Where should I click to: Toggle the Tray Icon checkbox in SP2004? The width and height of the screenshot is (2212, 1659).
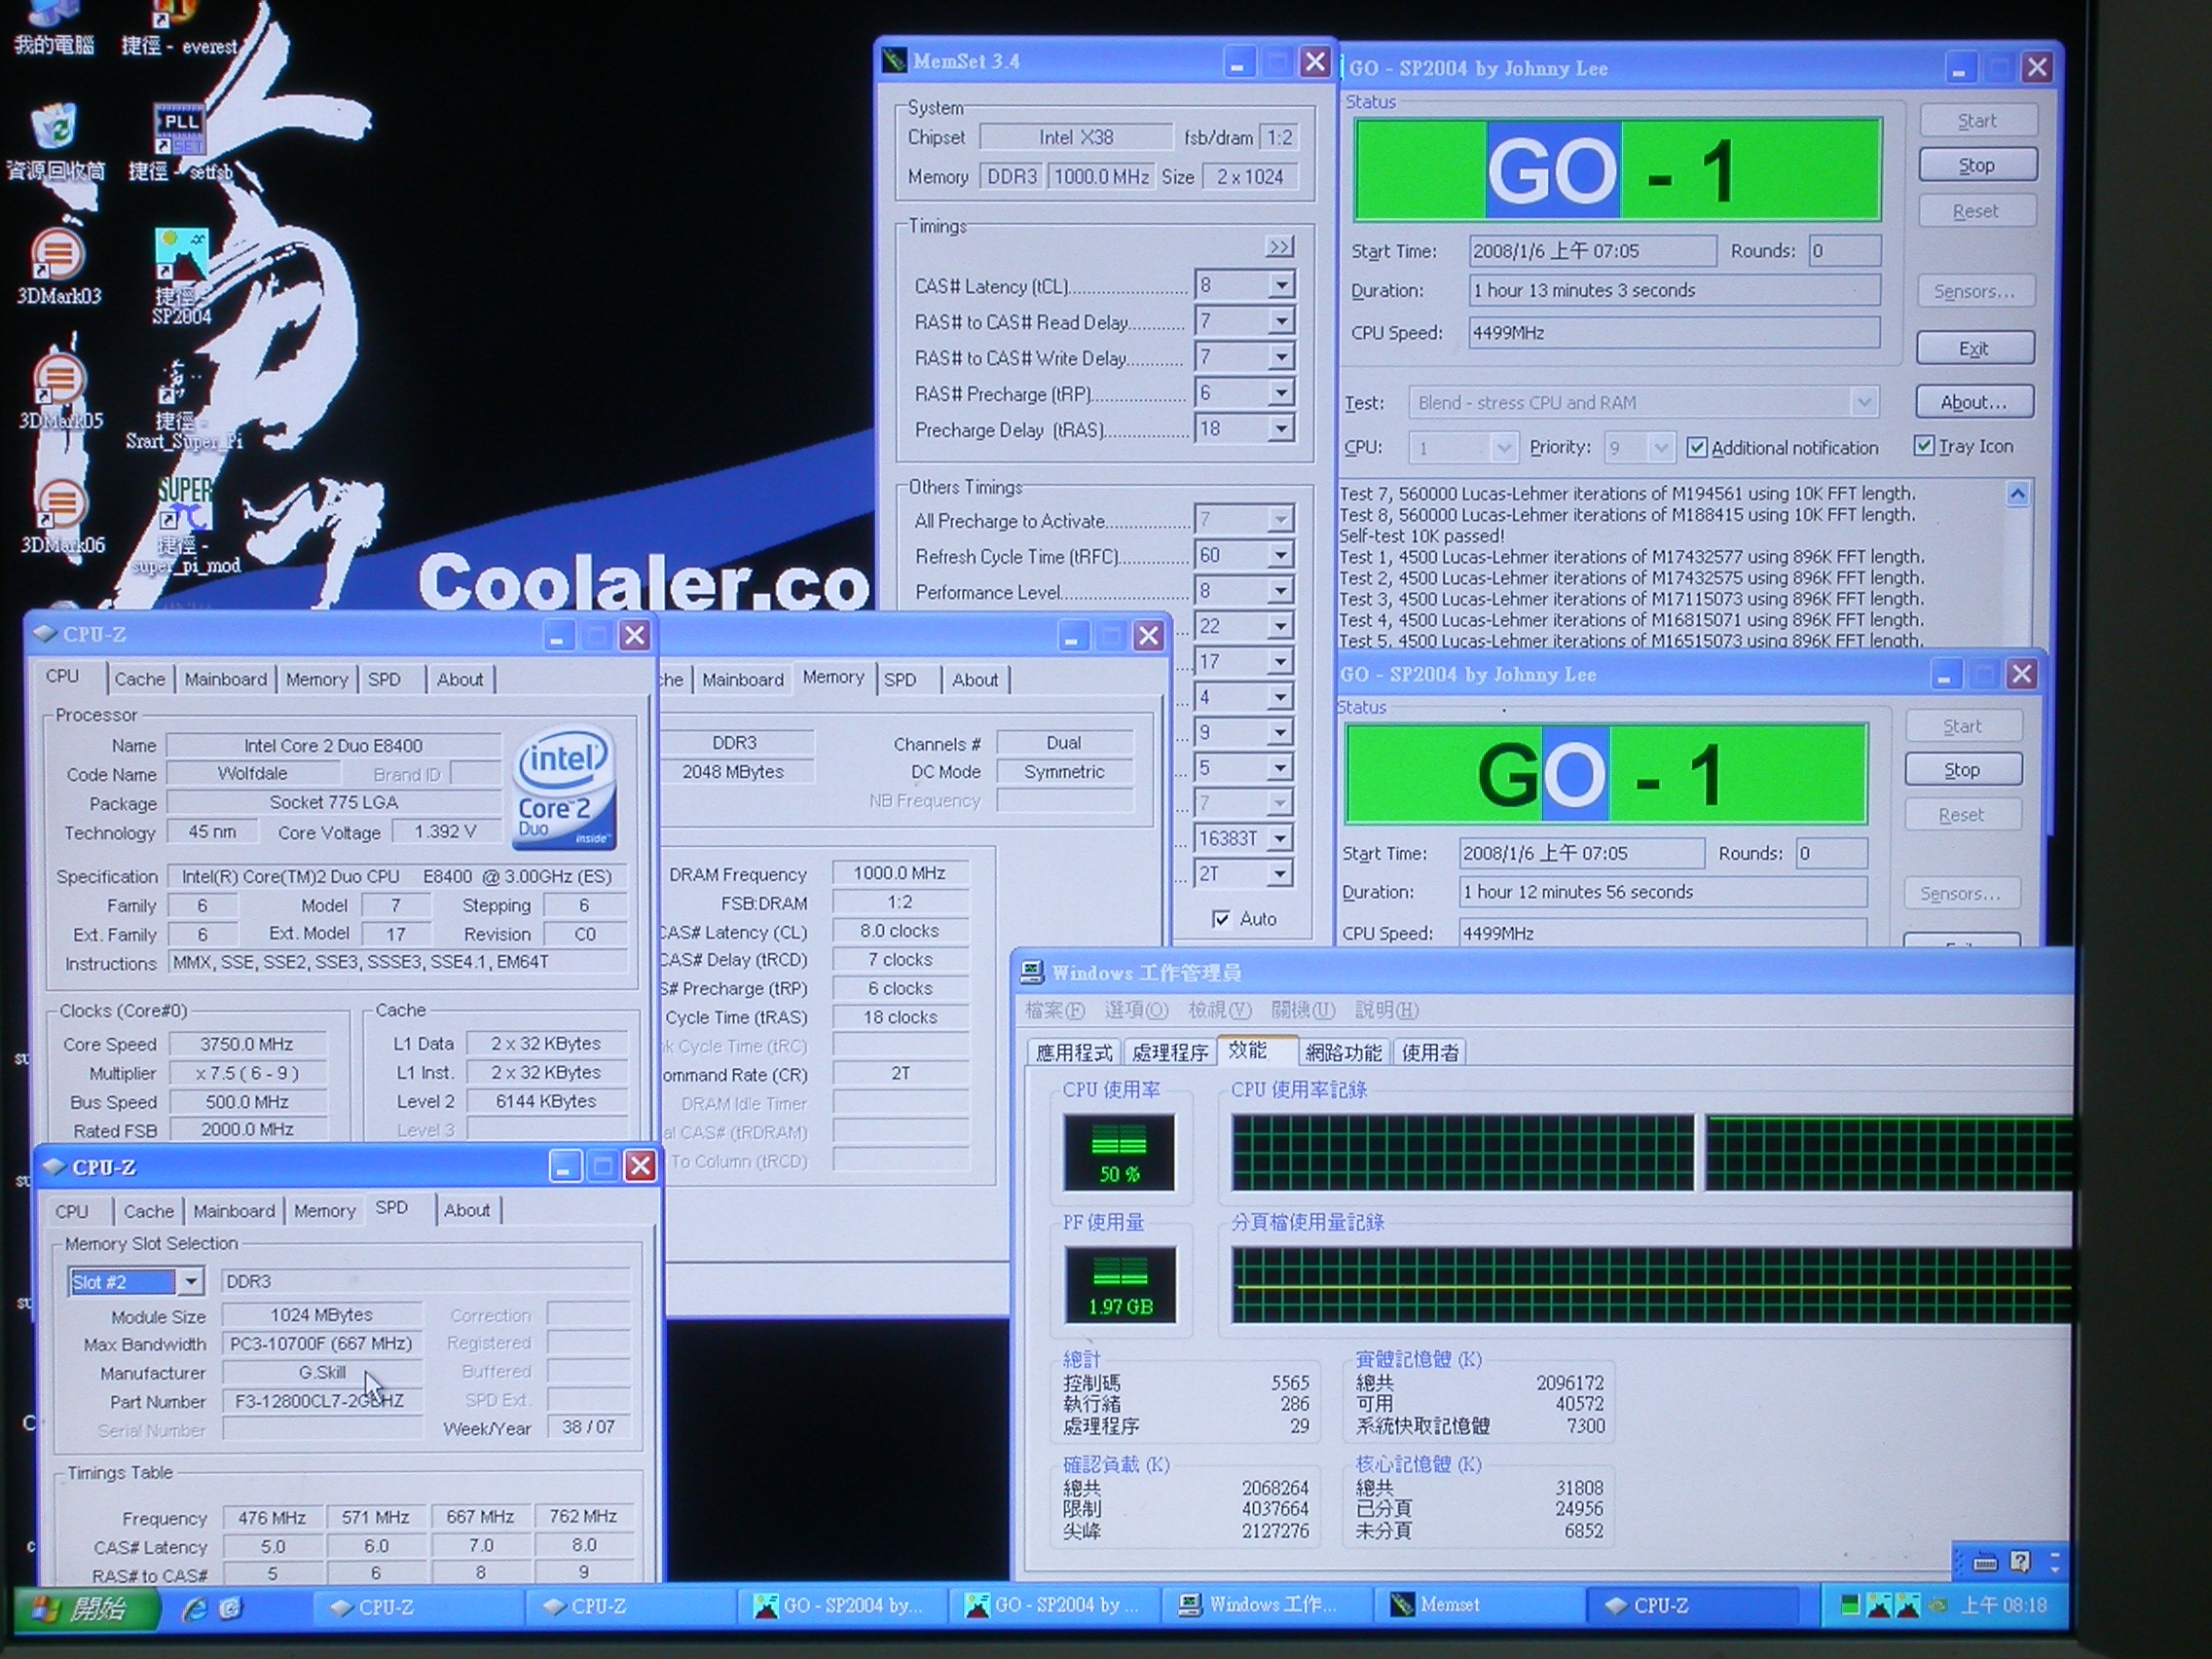[x=1924, y=446]
